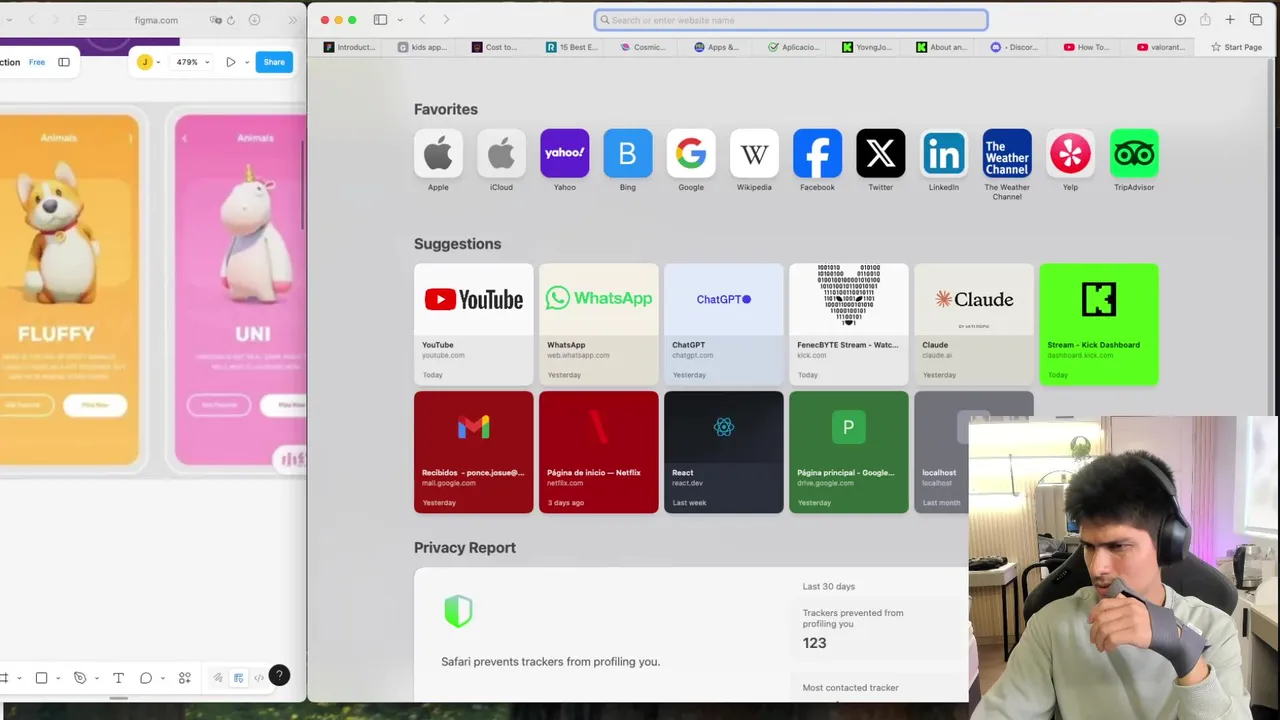The image size is (1280, 720).
Task: Open the 'FenecBYTE Stream' kick.com suggestion
Action: tap(849, 324)
